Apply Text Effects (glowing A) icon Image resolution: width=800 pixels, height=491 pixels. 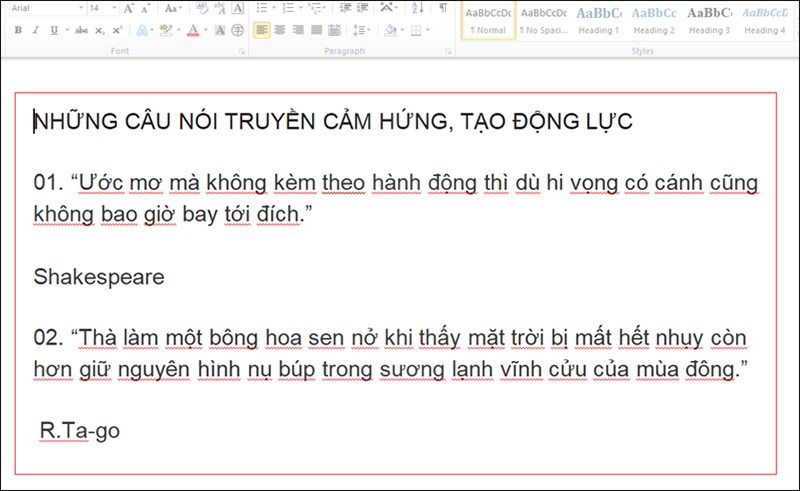pos(142,30)
